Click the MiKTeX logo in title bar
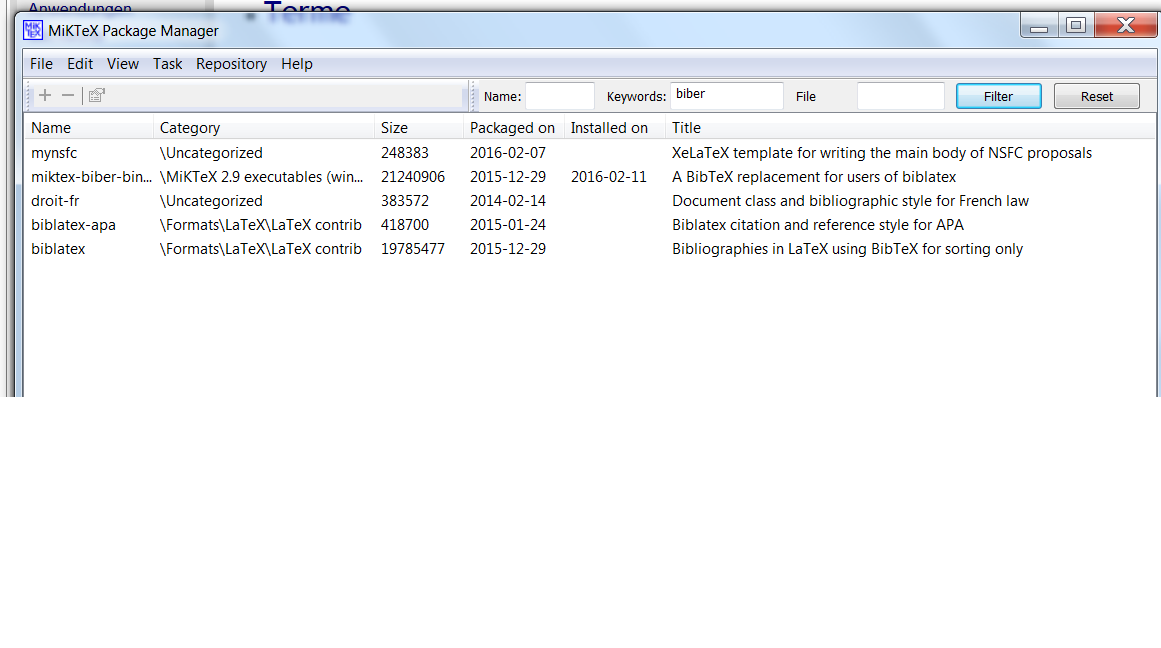 [x=33, y=30]
